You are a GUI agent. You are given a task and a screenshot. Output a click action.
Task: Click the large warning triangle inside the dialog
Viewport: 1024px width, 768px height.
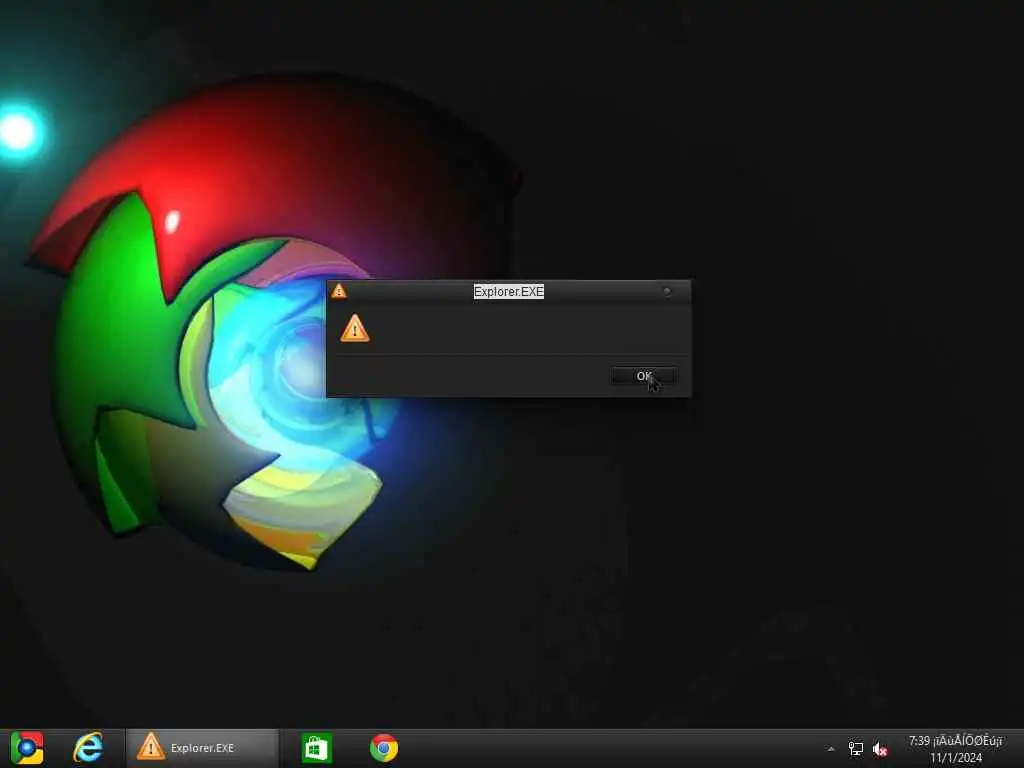[355, 328]
